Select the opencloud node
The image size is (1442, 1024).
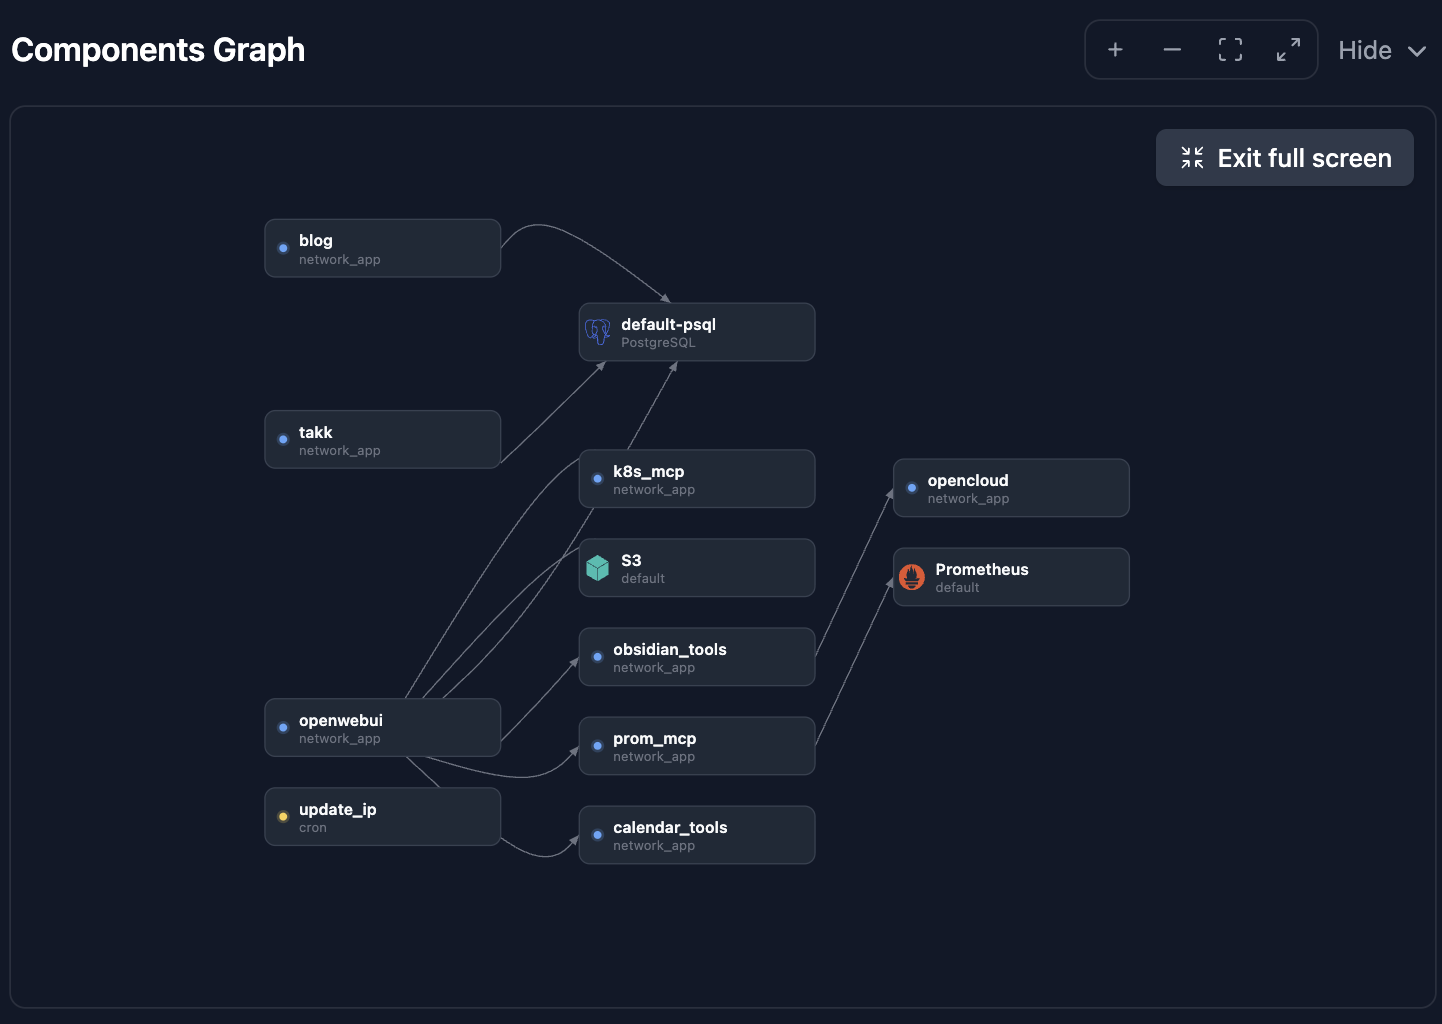1011,488
